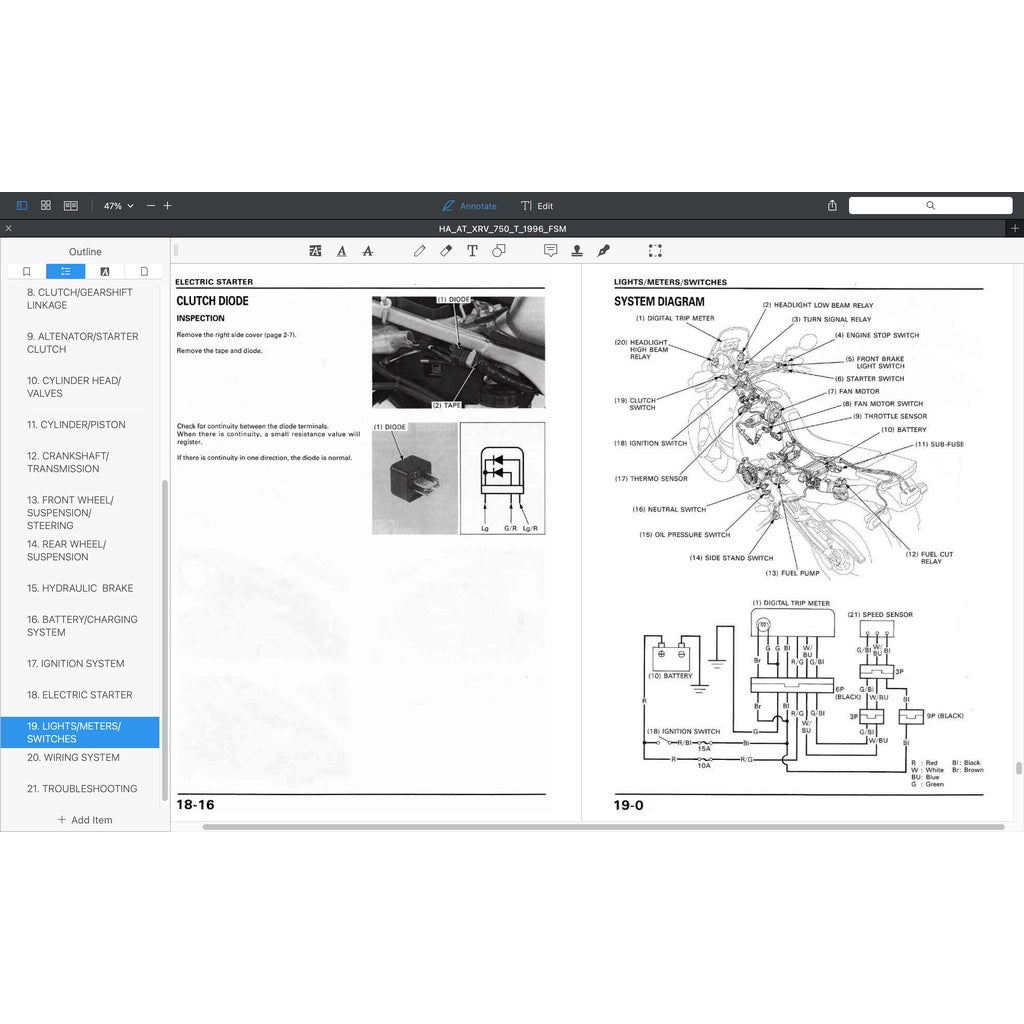Open the 47% zoom level dropdown
This screenshot has height=1024, width=1024.
(118, 206)
